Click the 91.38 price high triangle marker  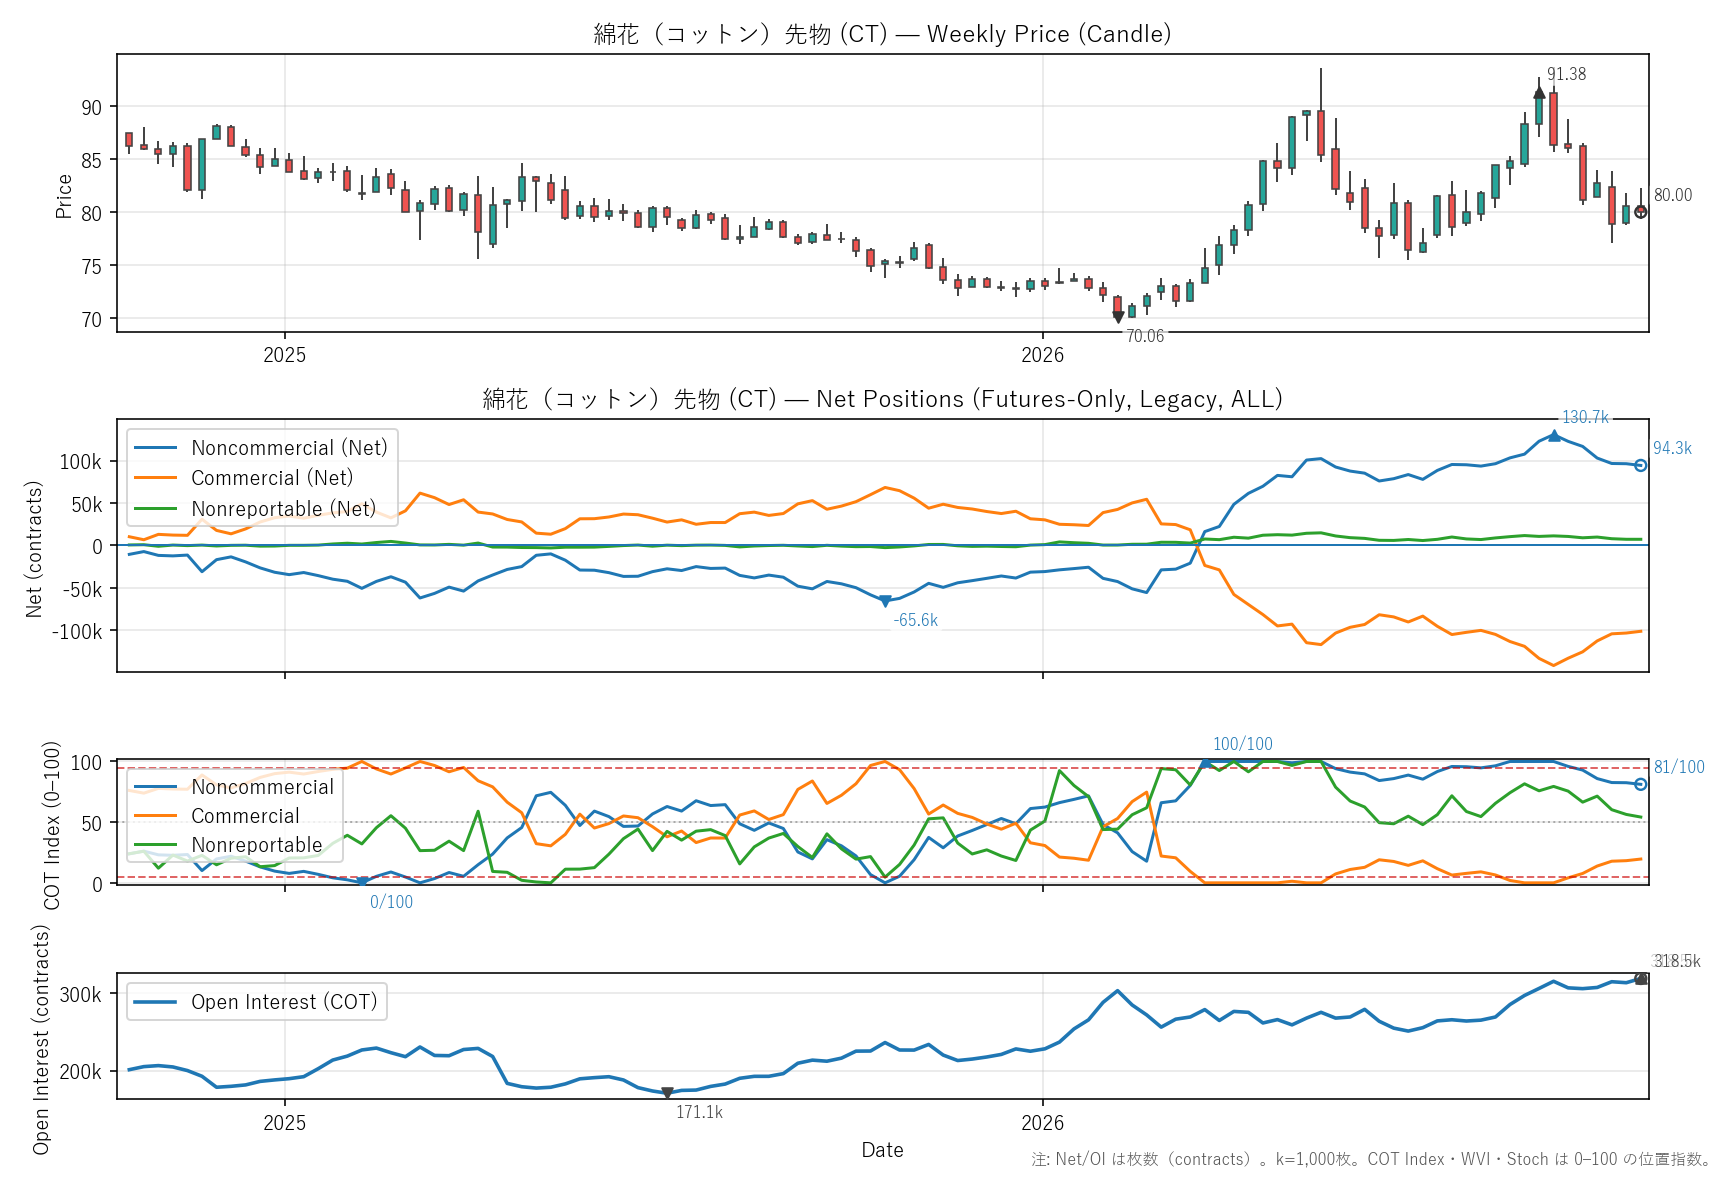[1539, 93]
